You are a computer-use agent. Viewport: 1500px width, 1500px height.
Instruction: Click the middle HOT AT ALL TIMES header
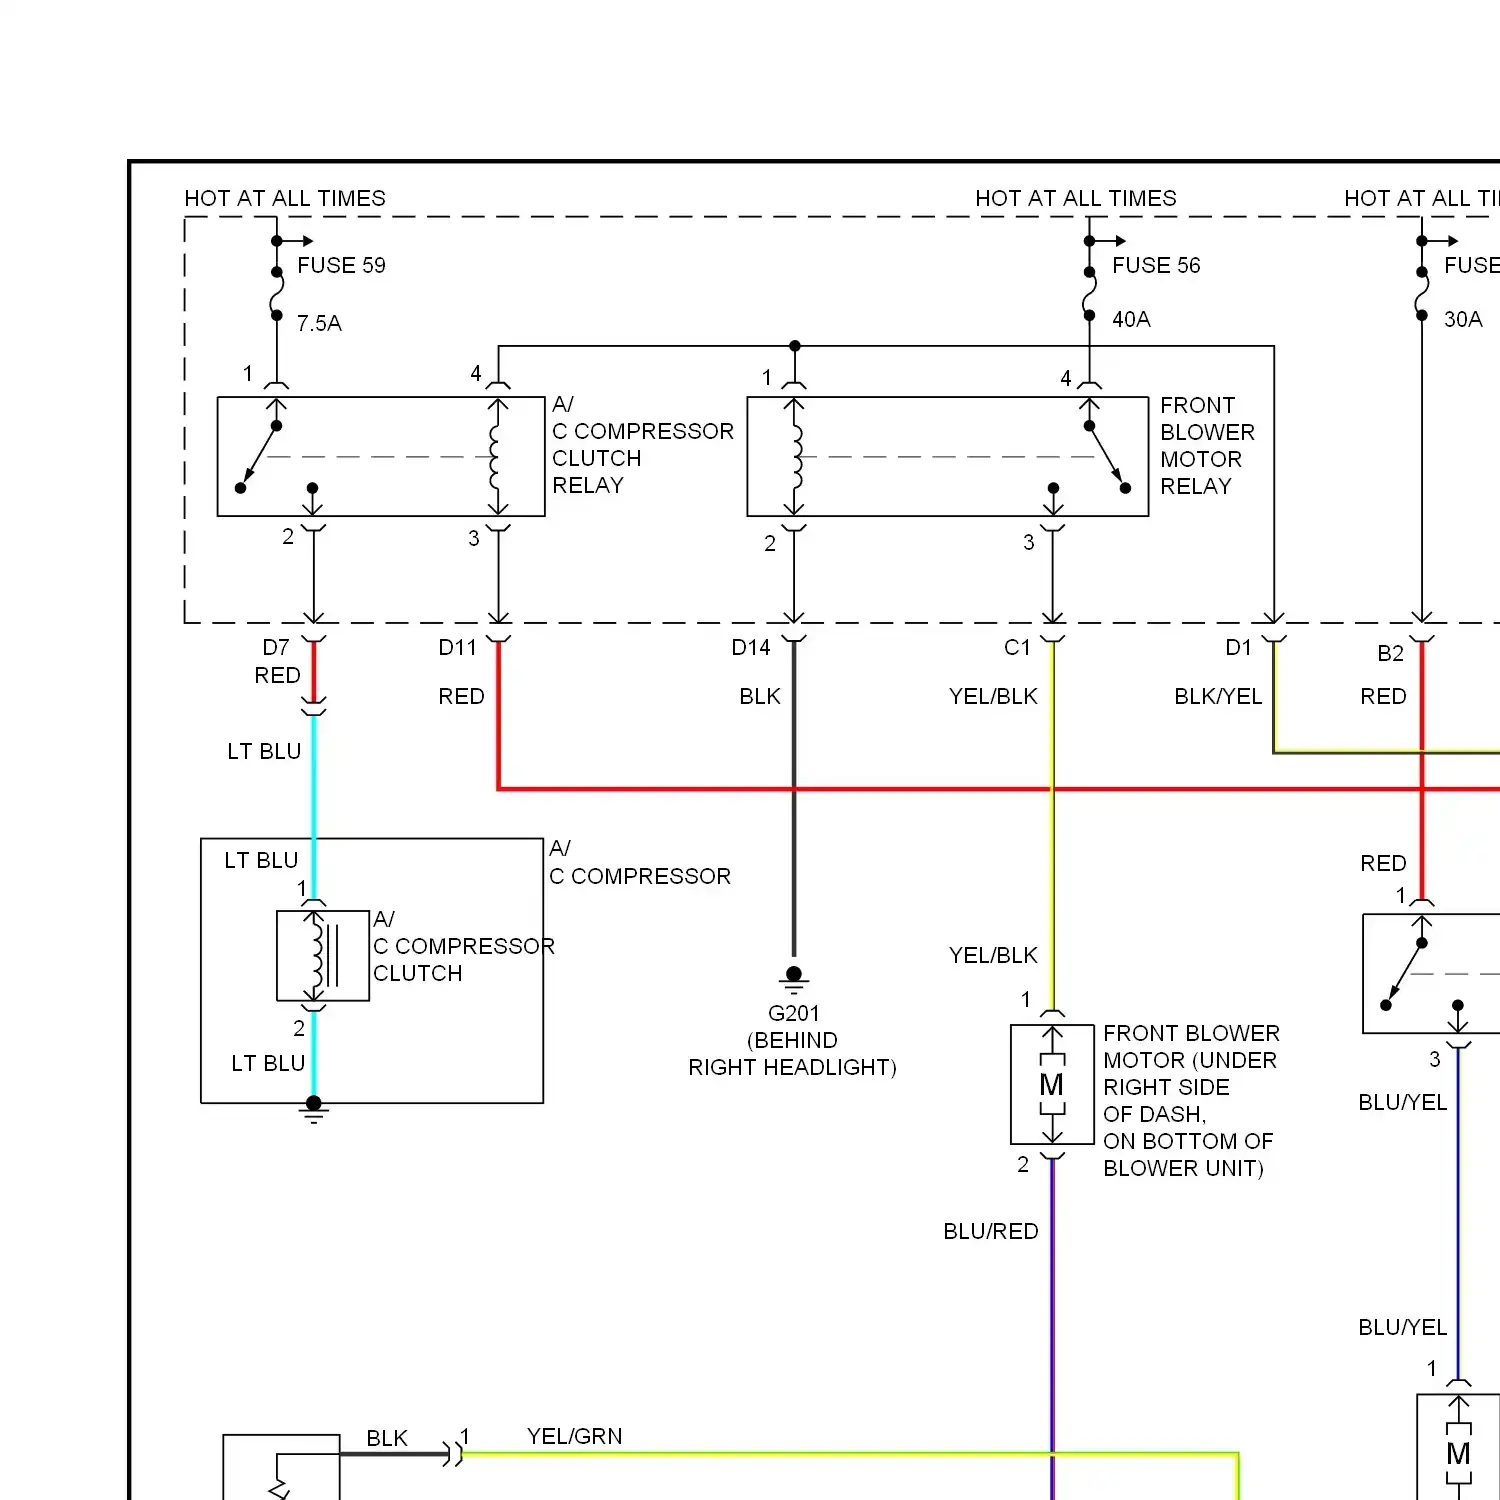(1076, 198)
